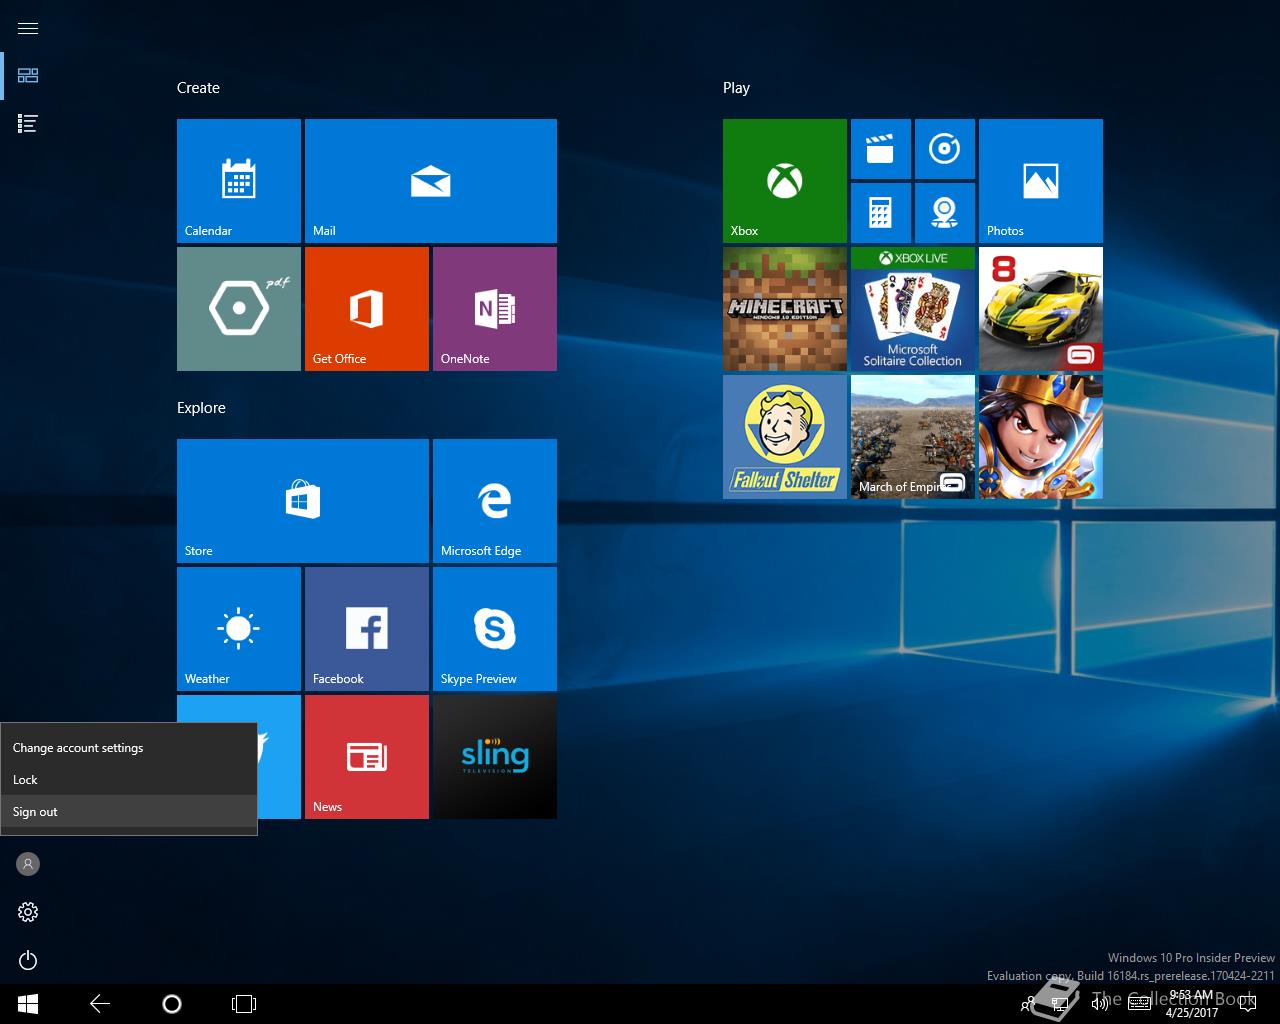The height and width of the screenshot is (1024, 1280).
Task: Click the Explore group heading
Action: coord(201,408)
